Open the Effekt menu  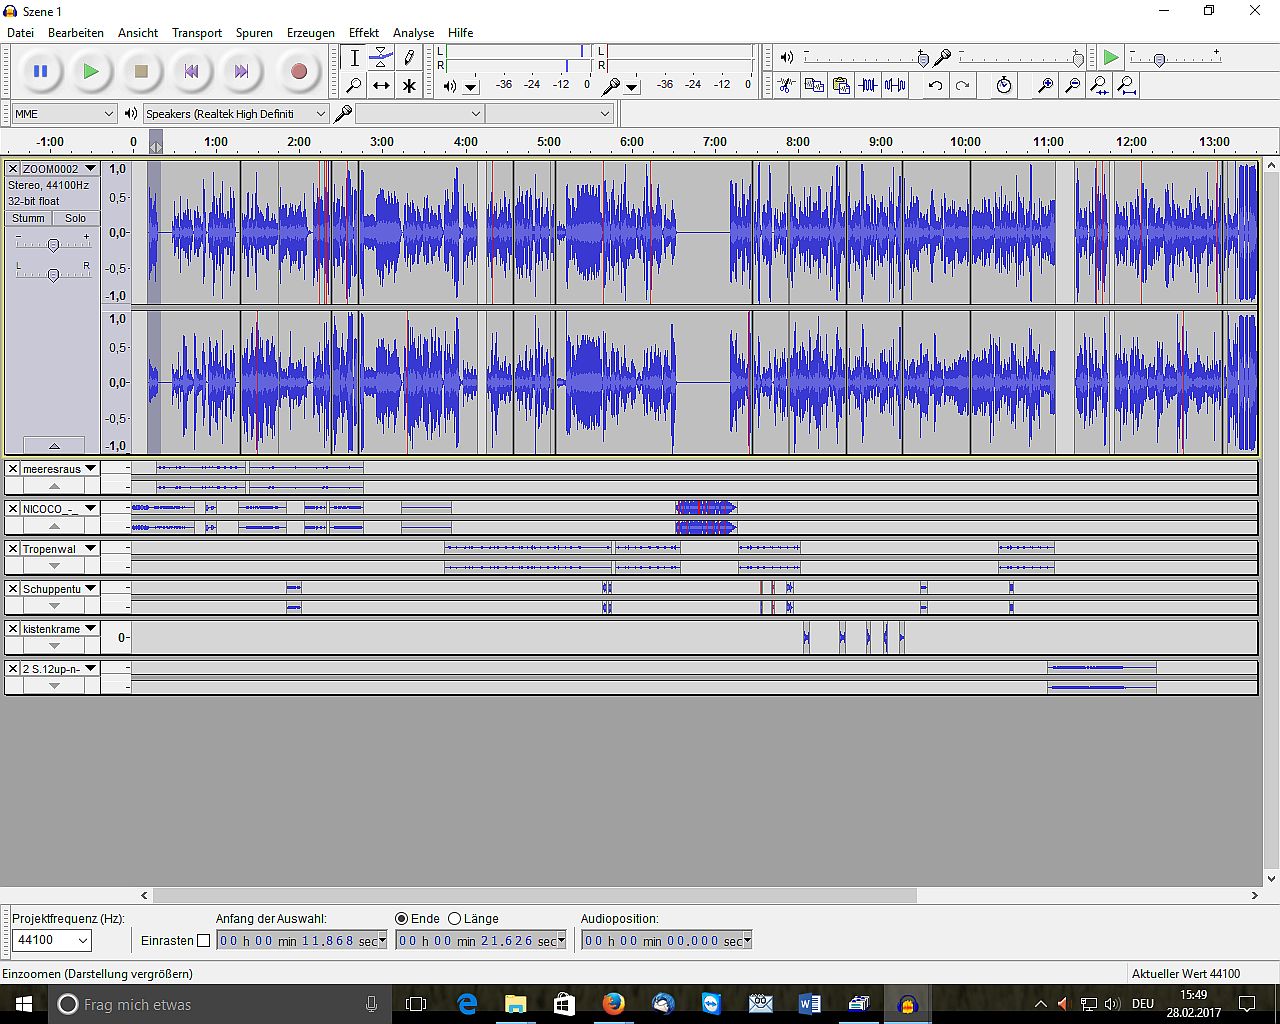click(363, 32)
